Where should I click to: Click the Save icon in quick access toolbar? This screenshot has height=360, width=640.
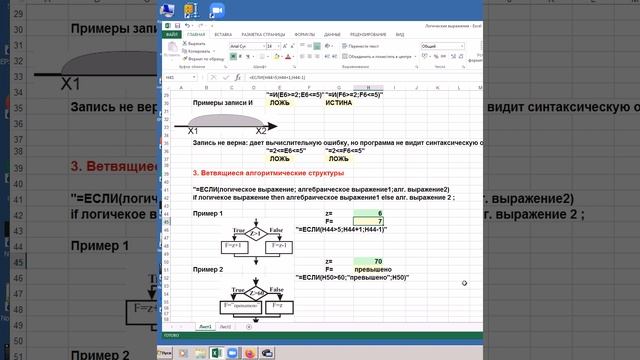point(177,25)
